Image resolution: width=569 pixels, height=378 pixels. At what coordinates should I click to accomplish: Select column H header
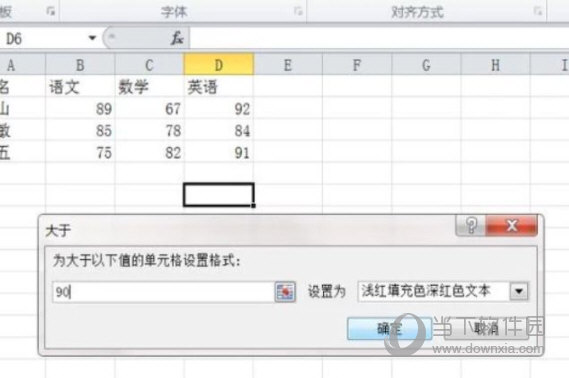click(x=496, y=65)
